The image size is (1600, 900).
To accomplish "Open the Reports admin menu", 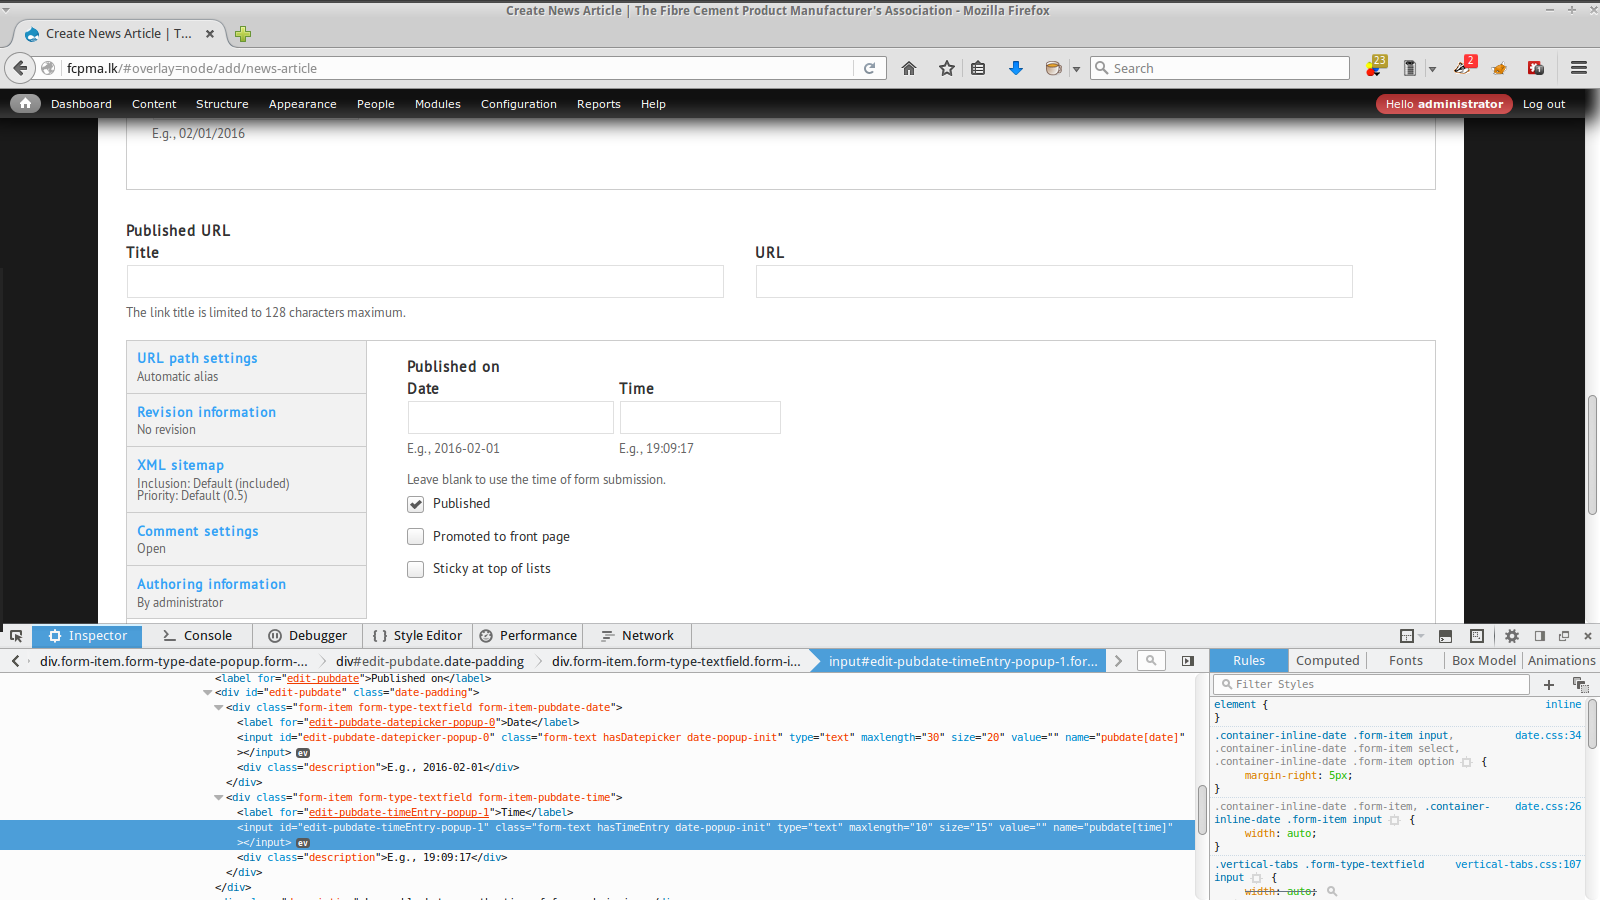I will pos(598,104).
